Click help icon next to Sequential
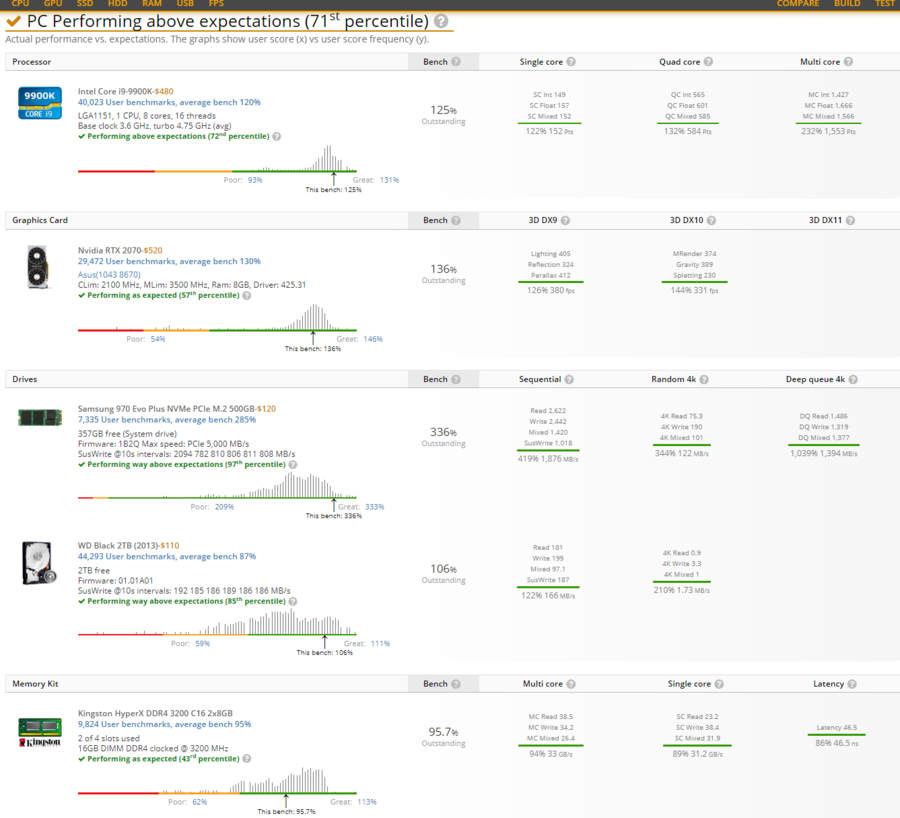The height and width of the screenshot is (818, 900). point(569,379)
